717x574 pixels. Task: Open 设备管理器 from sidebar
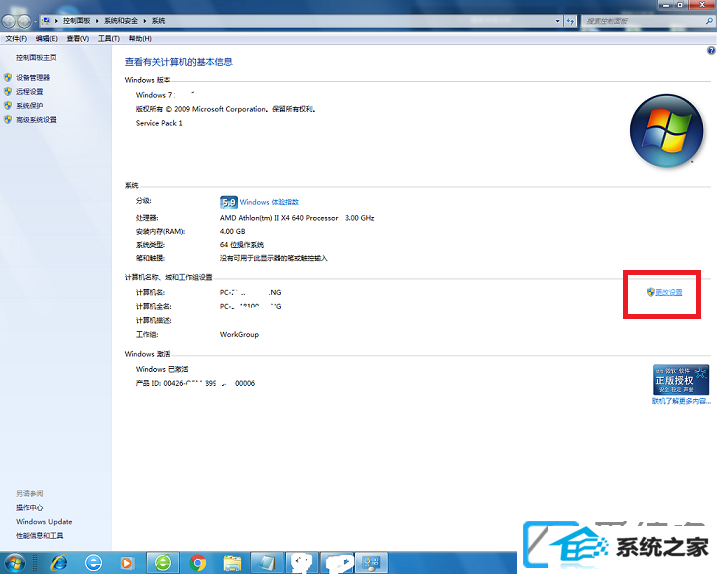[x=33, y=78]
